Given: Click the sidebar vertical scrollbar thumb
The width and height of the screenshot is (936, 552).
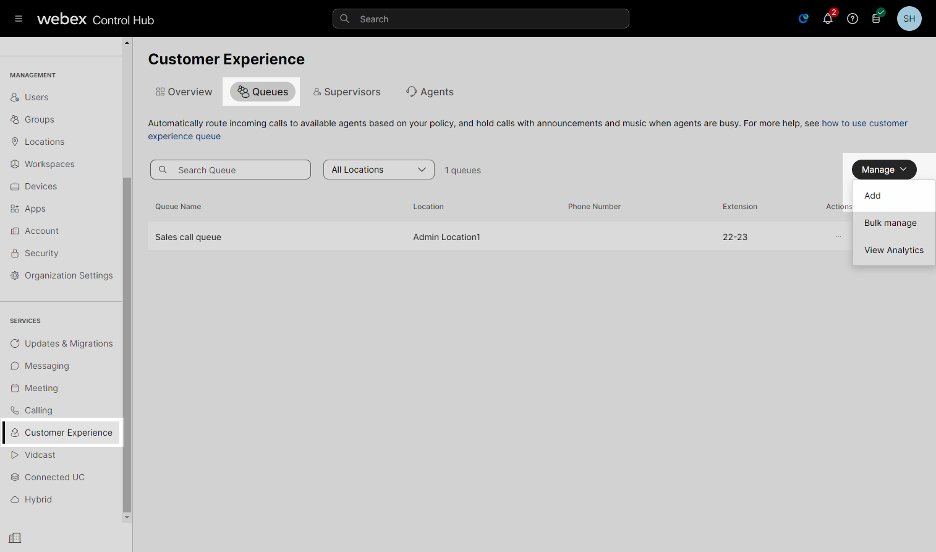Looking at the screenshot, I should pyautogui.click(x=127, y=343).
